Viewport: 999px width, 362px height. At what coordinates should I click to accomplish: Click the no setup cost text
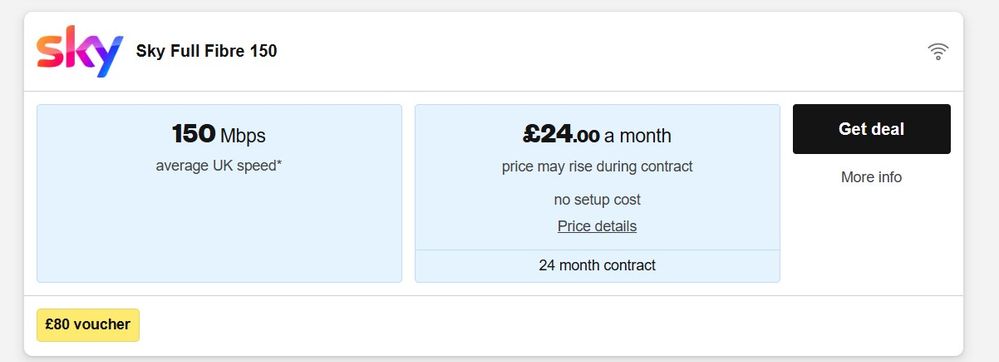point(597,199)
